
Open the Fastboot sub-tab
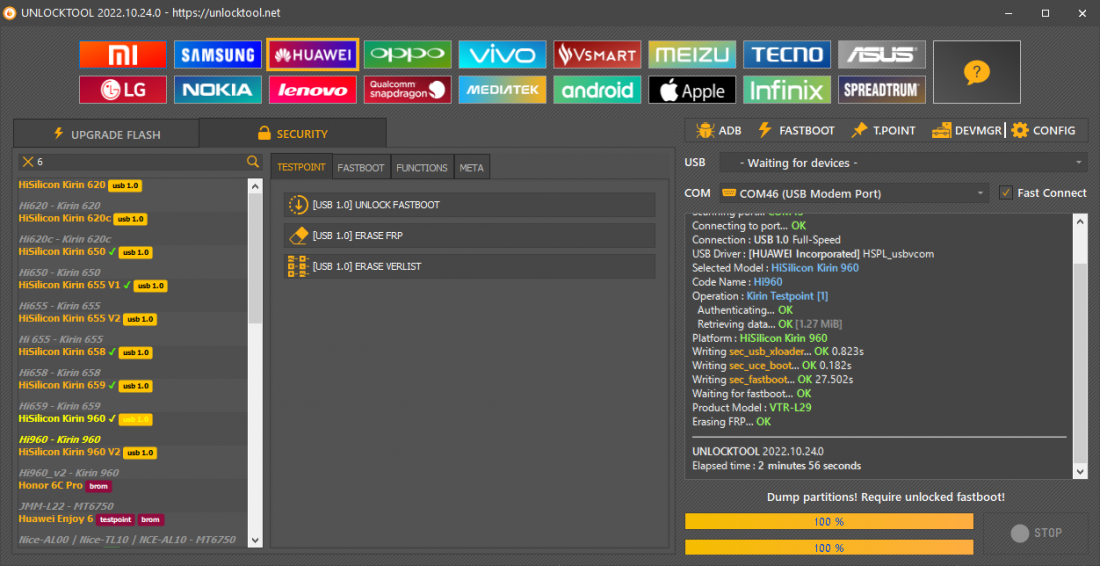(x=361, y=168)
